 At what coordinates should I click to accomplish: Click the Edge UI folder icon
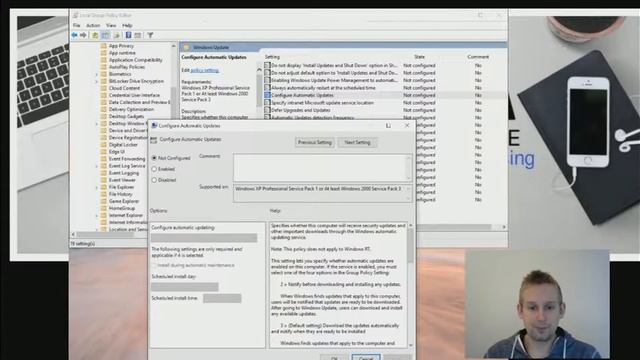click(104, 151)
